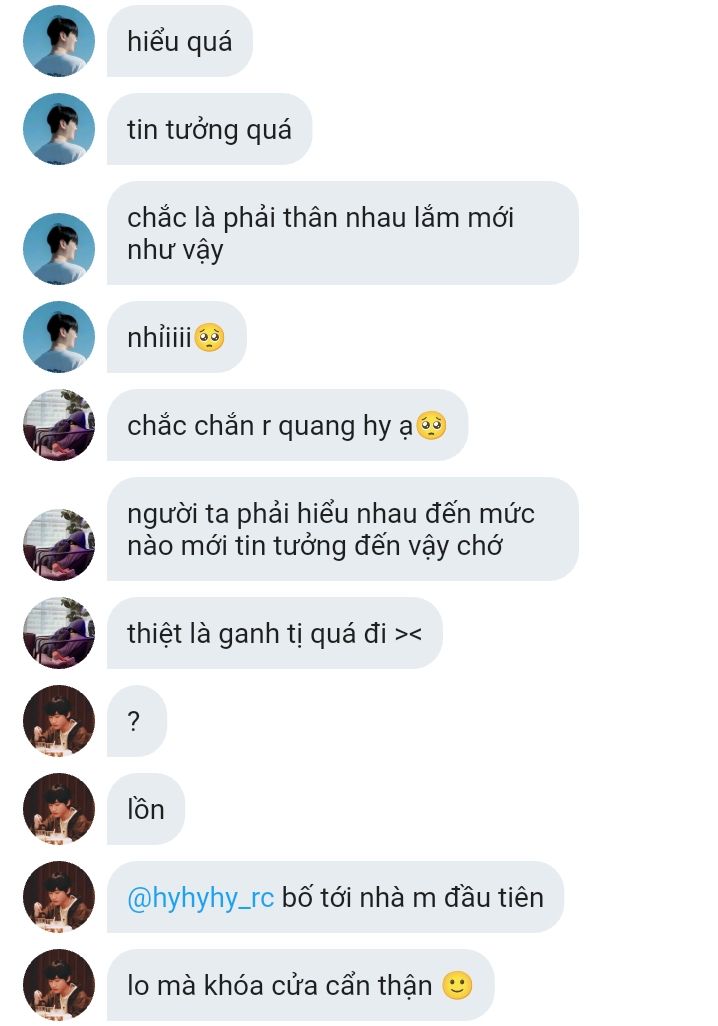
Task: Tap the 'lo mà khóa cửa cẩn thận' bubble
Action: (x=300, y=985)
